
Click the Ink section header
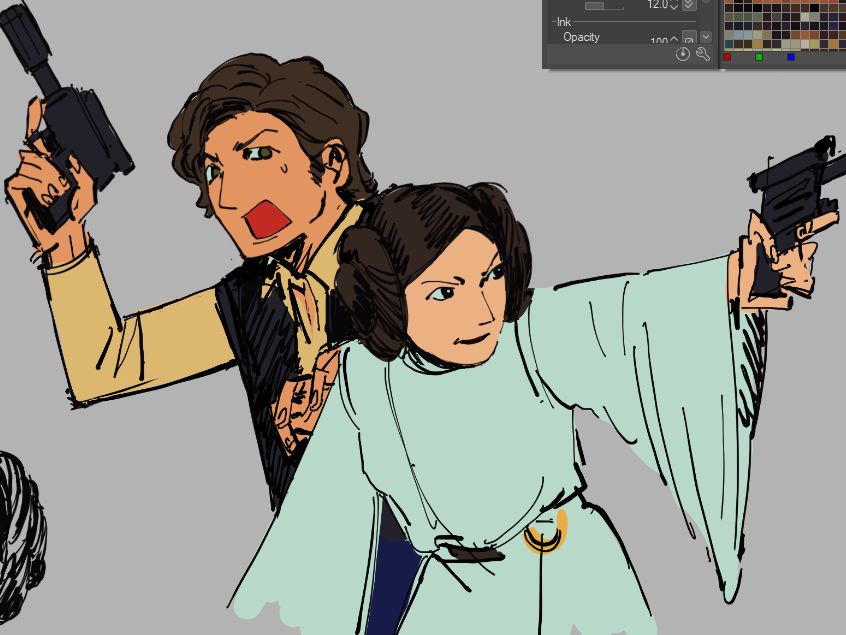point(564,22)
